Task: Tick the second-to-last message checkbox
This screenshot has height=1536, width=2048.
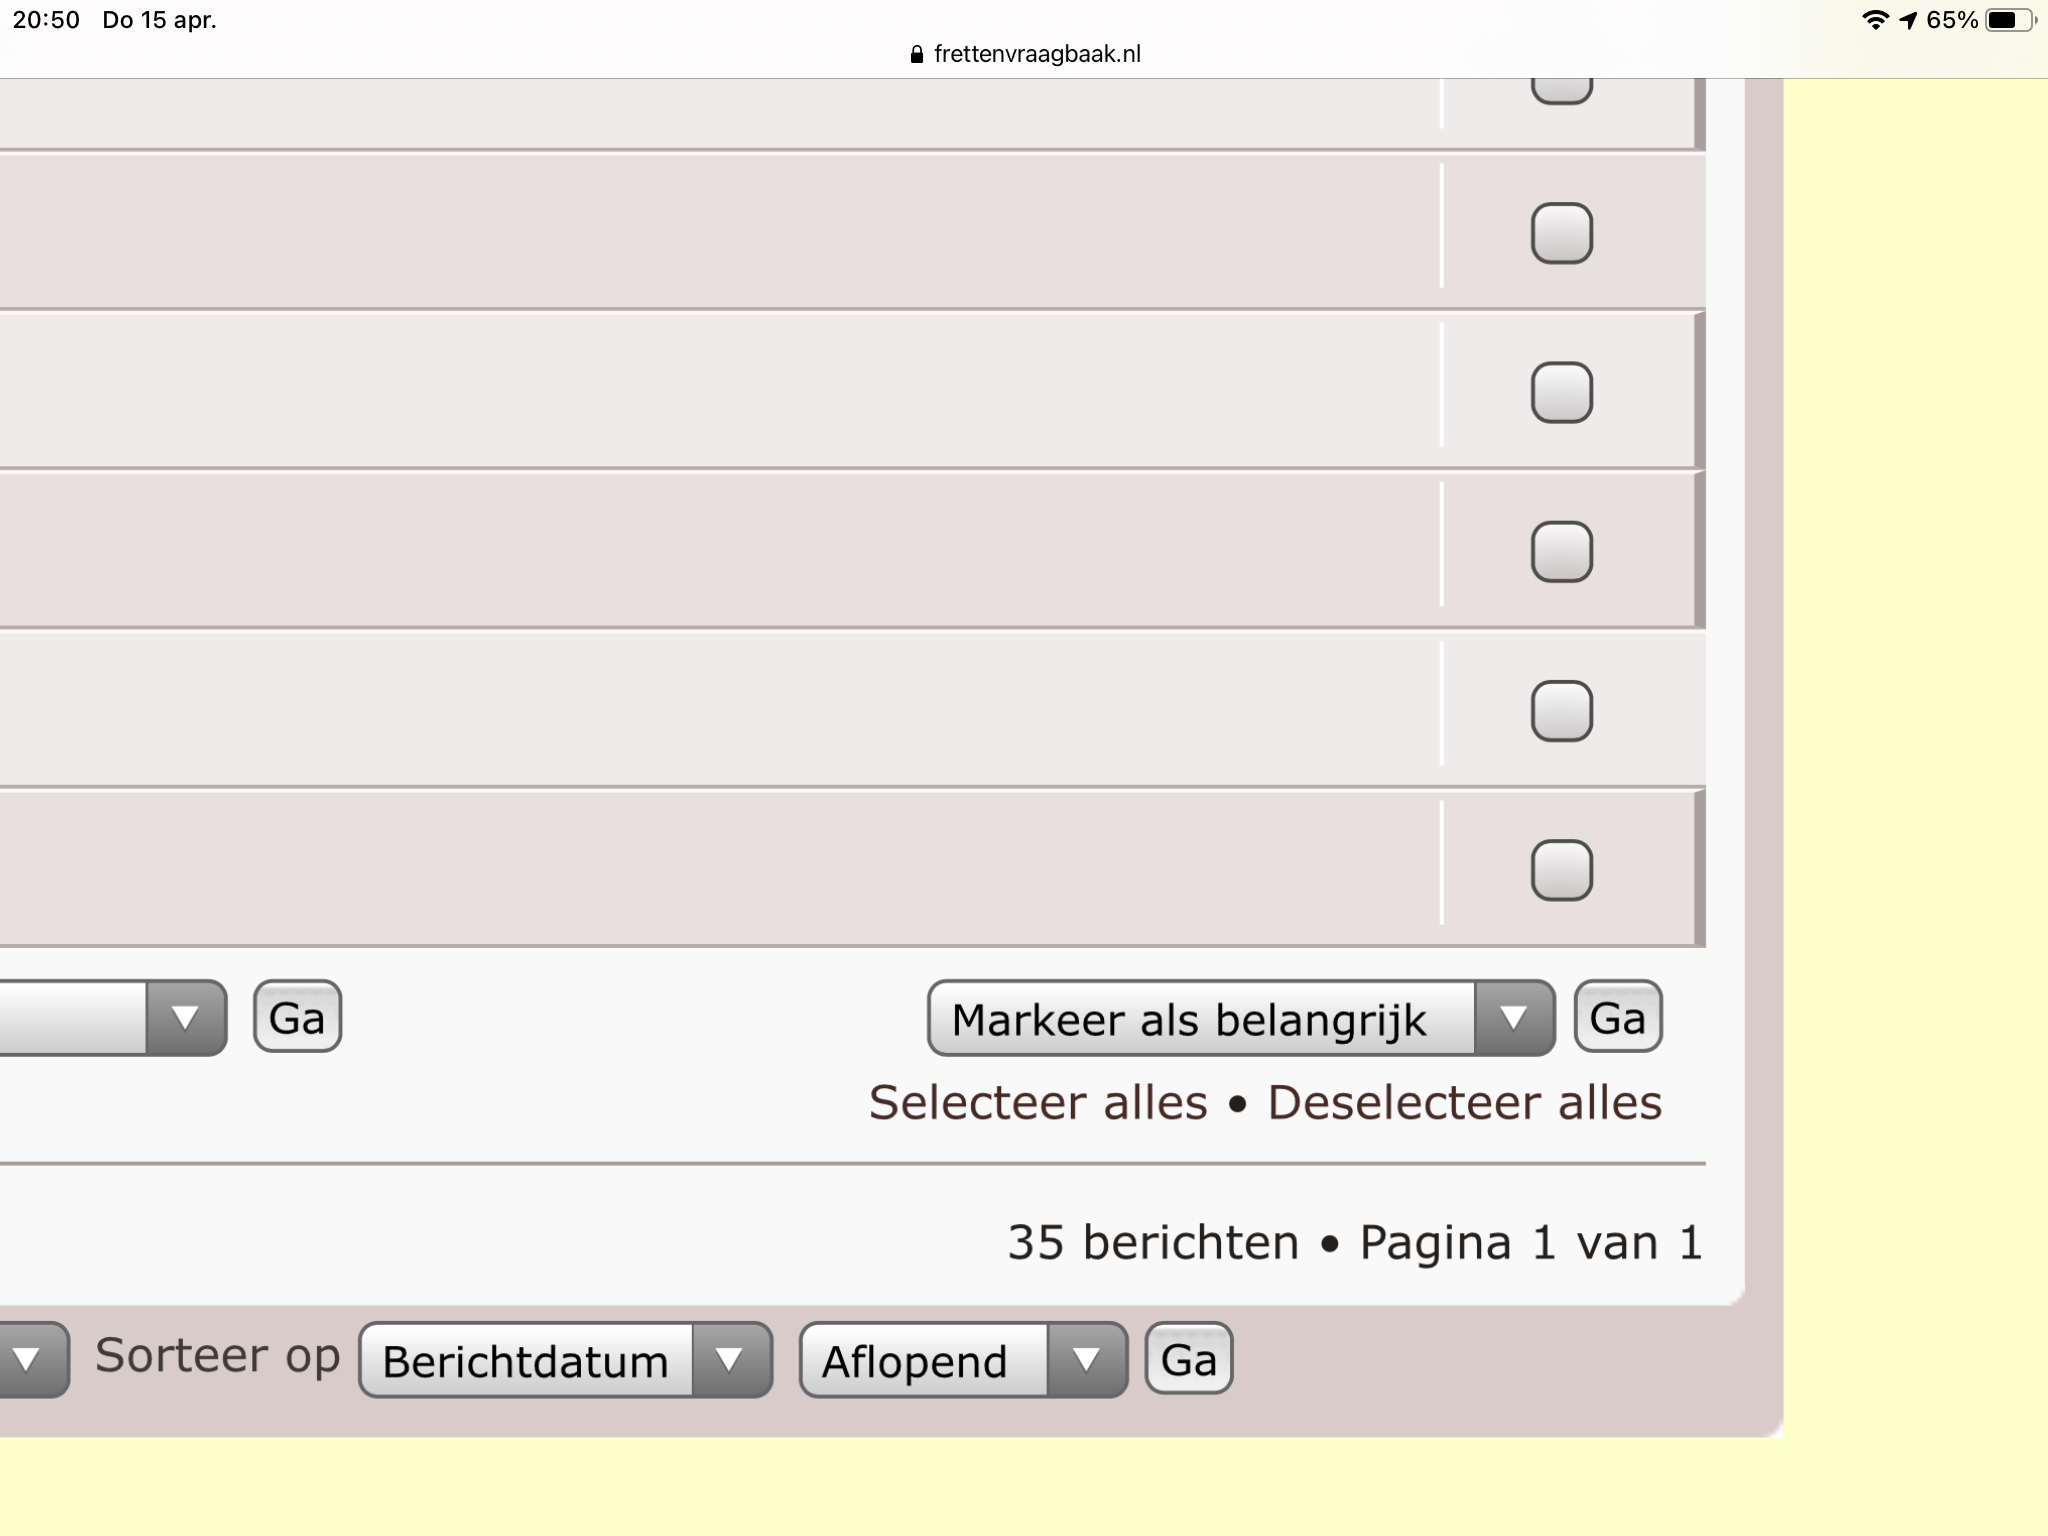Action: (1562, 711)
